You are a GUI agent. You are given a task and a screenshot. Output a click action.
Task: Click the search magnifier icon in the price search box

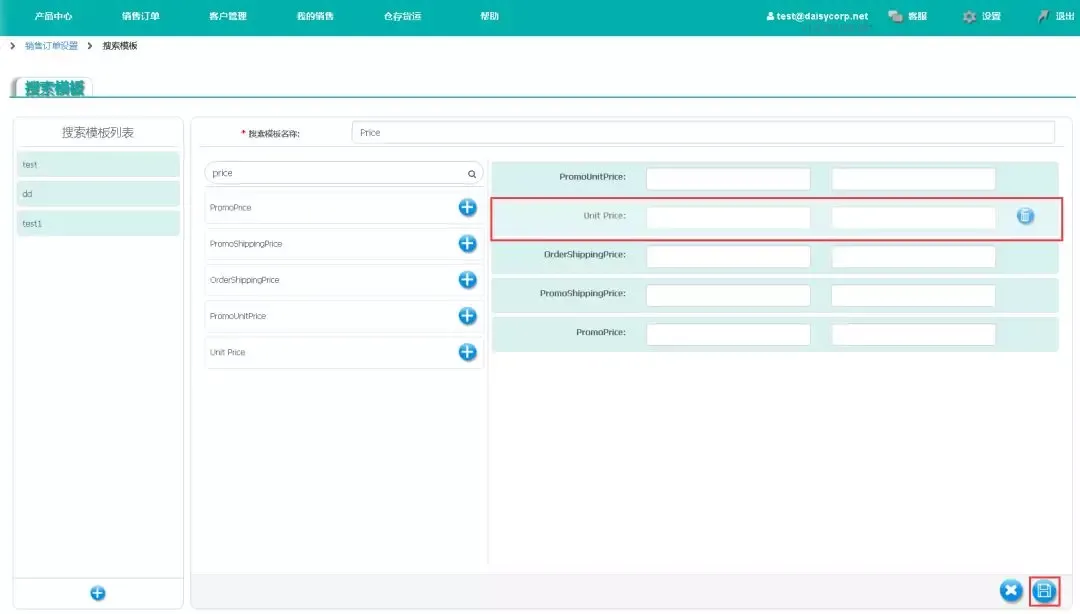pyautogui.click(x=472, y=174)
